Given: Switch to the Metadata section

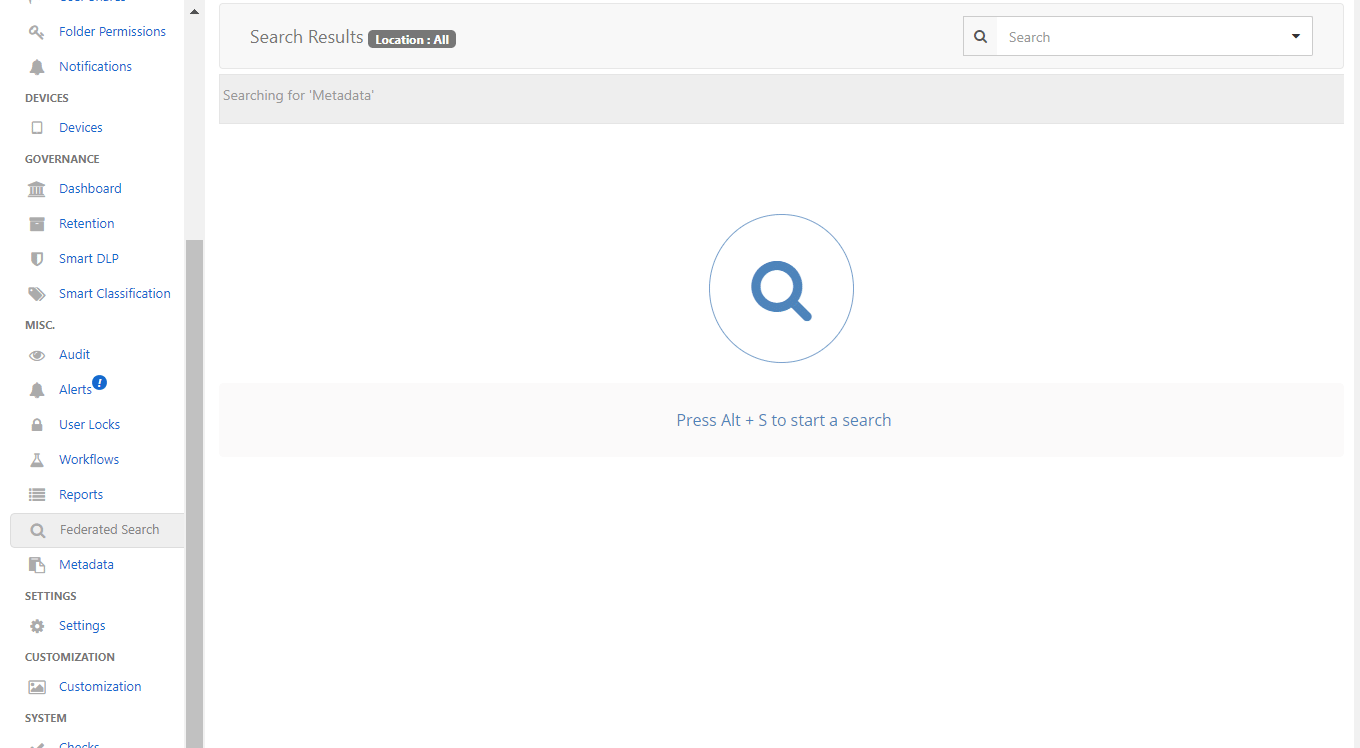Looking at the screenshot, I should pyautogui.click(x=85, y=564).
